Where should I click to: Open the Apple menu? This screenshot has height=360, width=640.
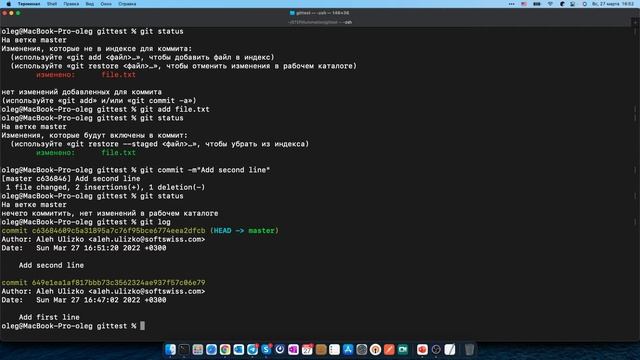(x=9, y=4)
